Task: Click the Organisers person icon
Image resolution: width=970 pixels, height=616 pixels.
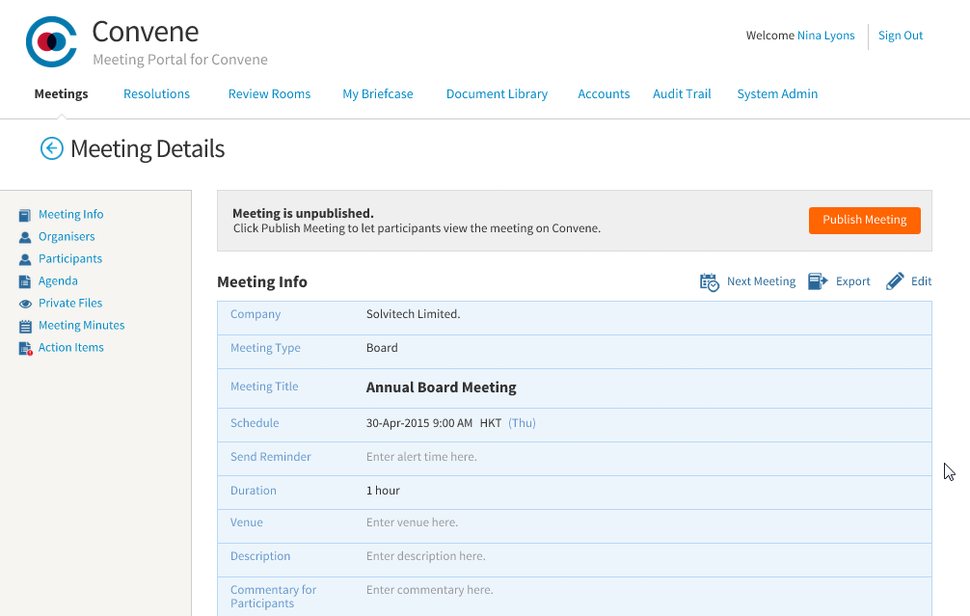Action: coord(25,237)
